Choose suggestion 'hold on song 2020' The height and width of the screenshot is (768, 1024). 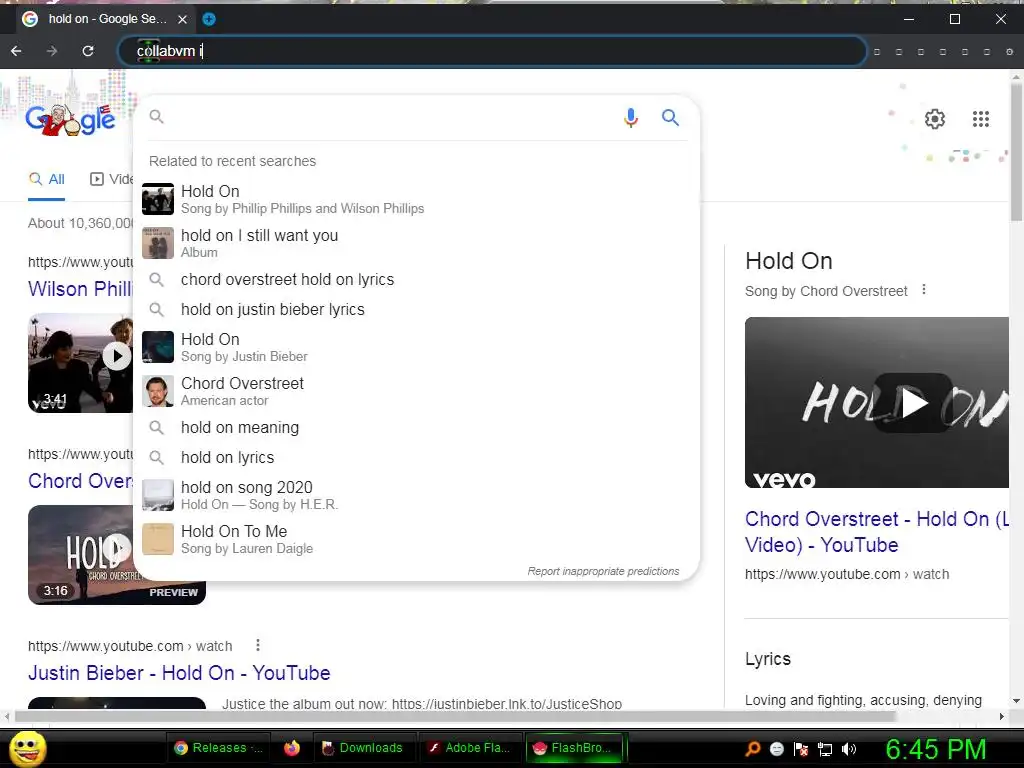tap(417, 495)
